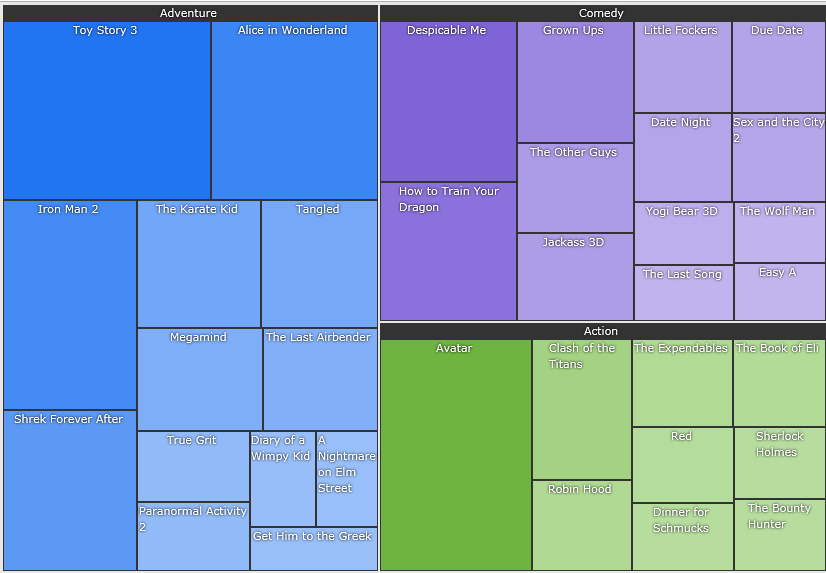Click Shrek Forever After tile

click(x=70, y=490)
